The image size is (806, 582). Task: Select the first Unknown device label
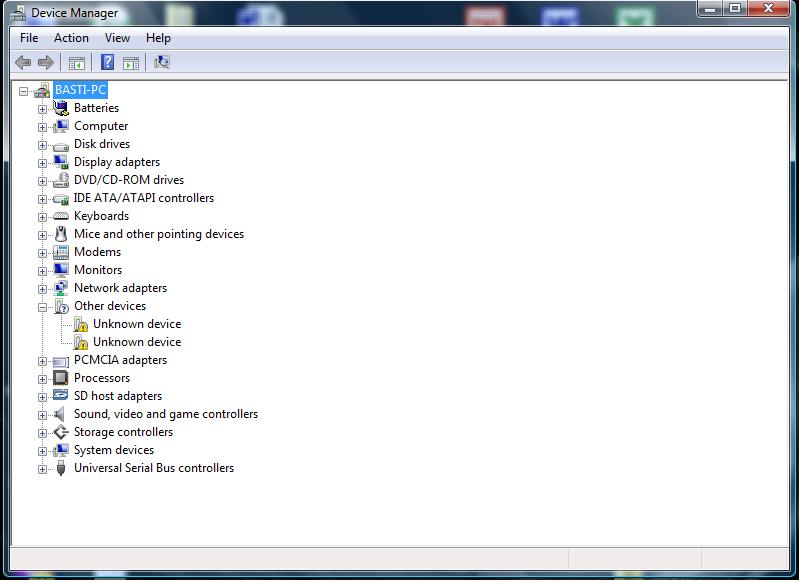(137, 324)
